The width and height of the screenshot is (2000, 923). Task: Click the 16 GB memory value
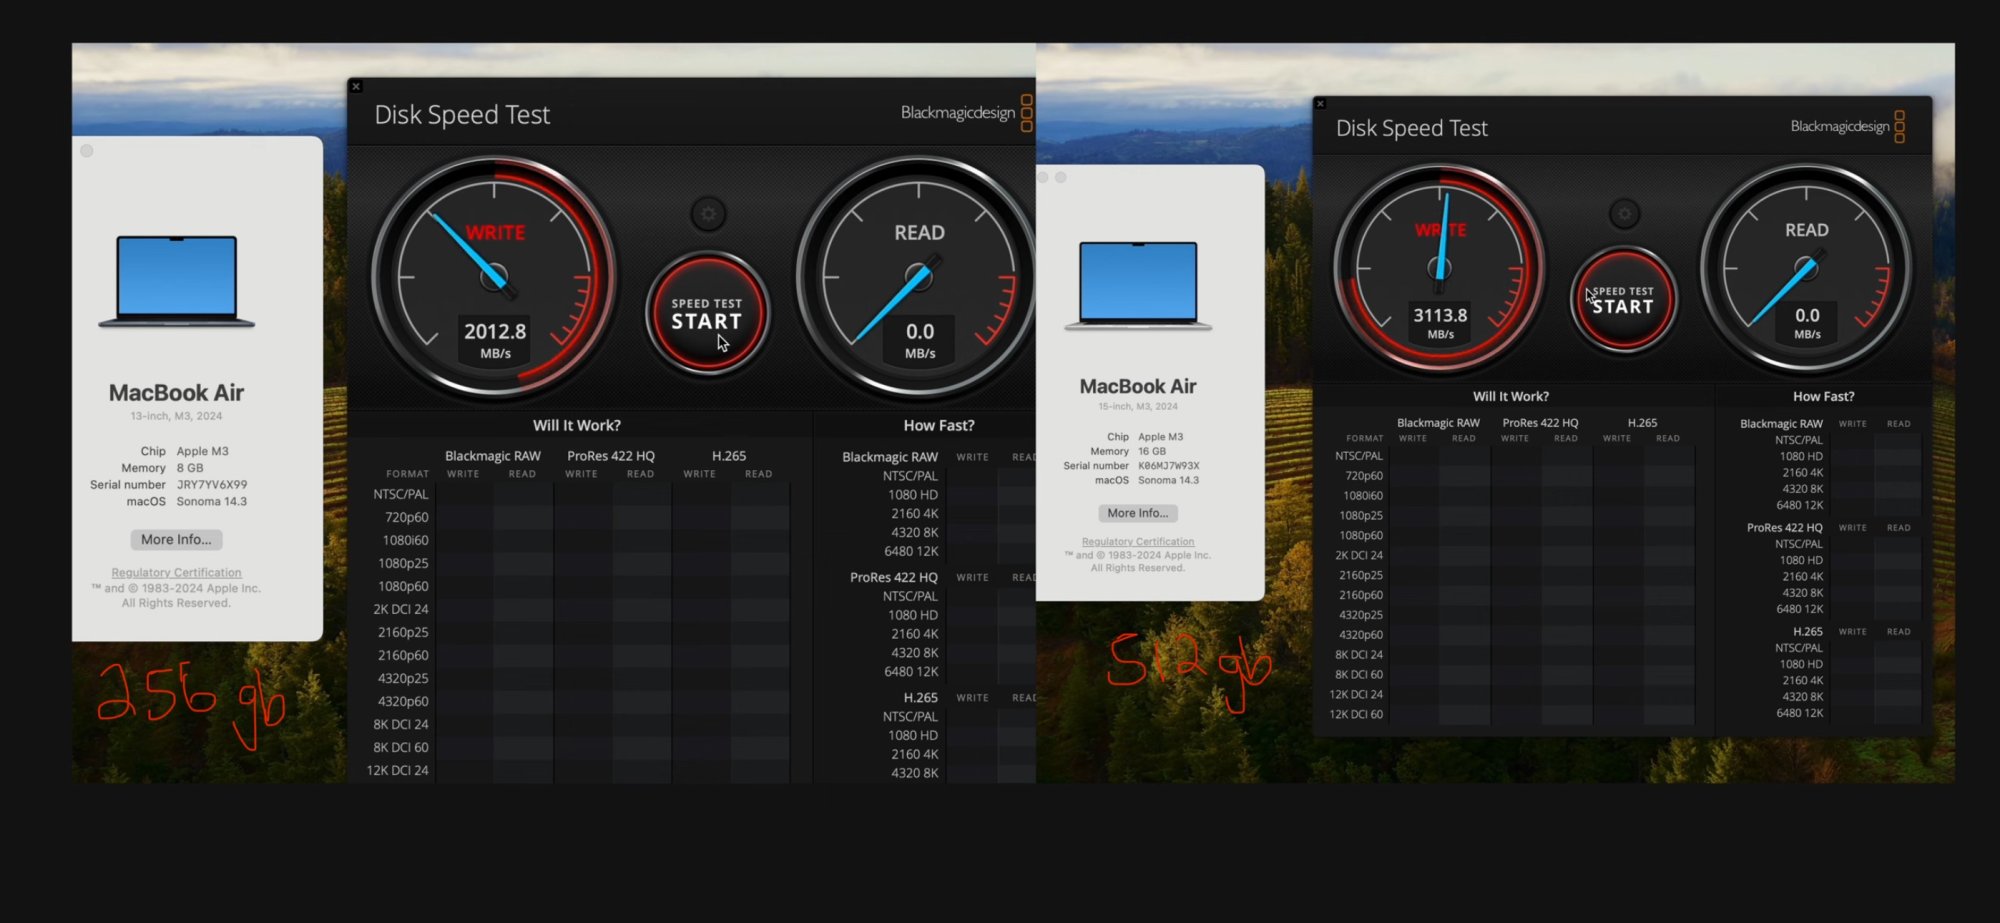[1152, 451]
